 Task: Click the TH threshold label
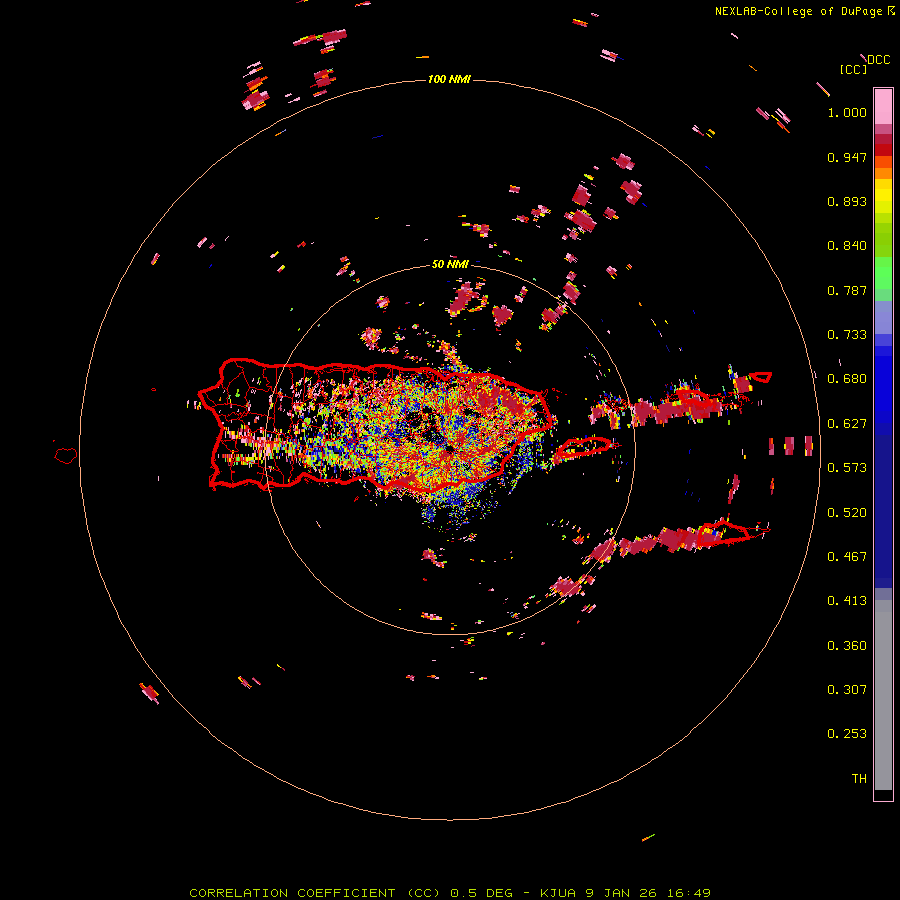[x=859, y=778]
